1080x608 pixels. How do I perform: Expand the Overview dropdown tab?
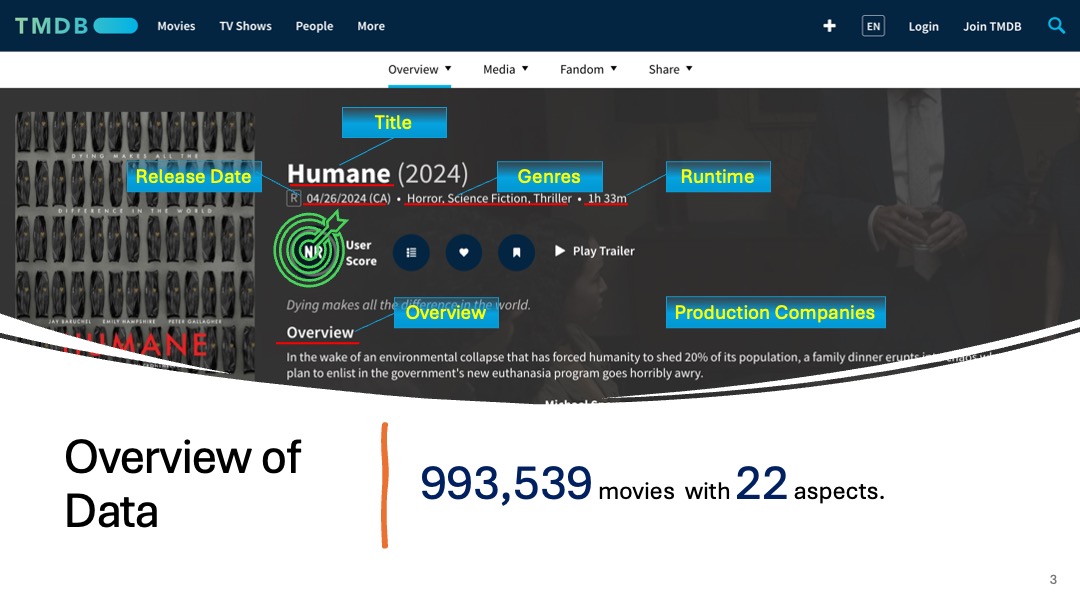tap(419, 69)
